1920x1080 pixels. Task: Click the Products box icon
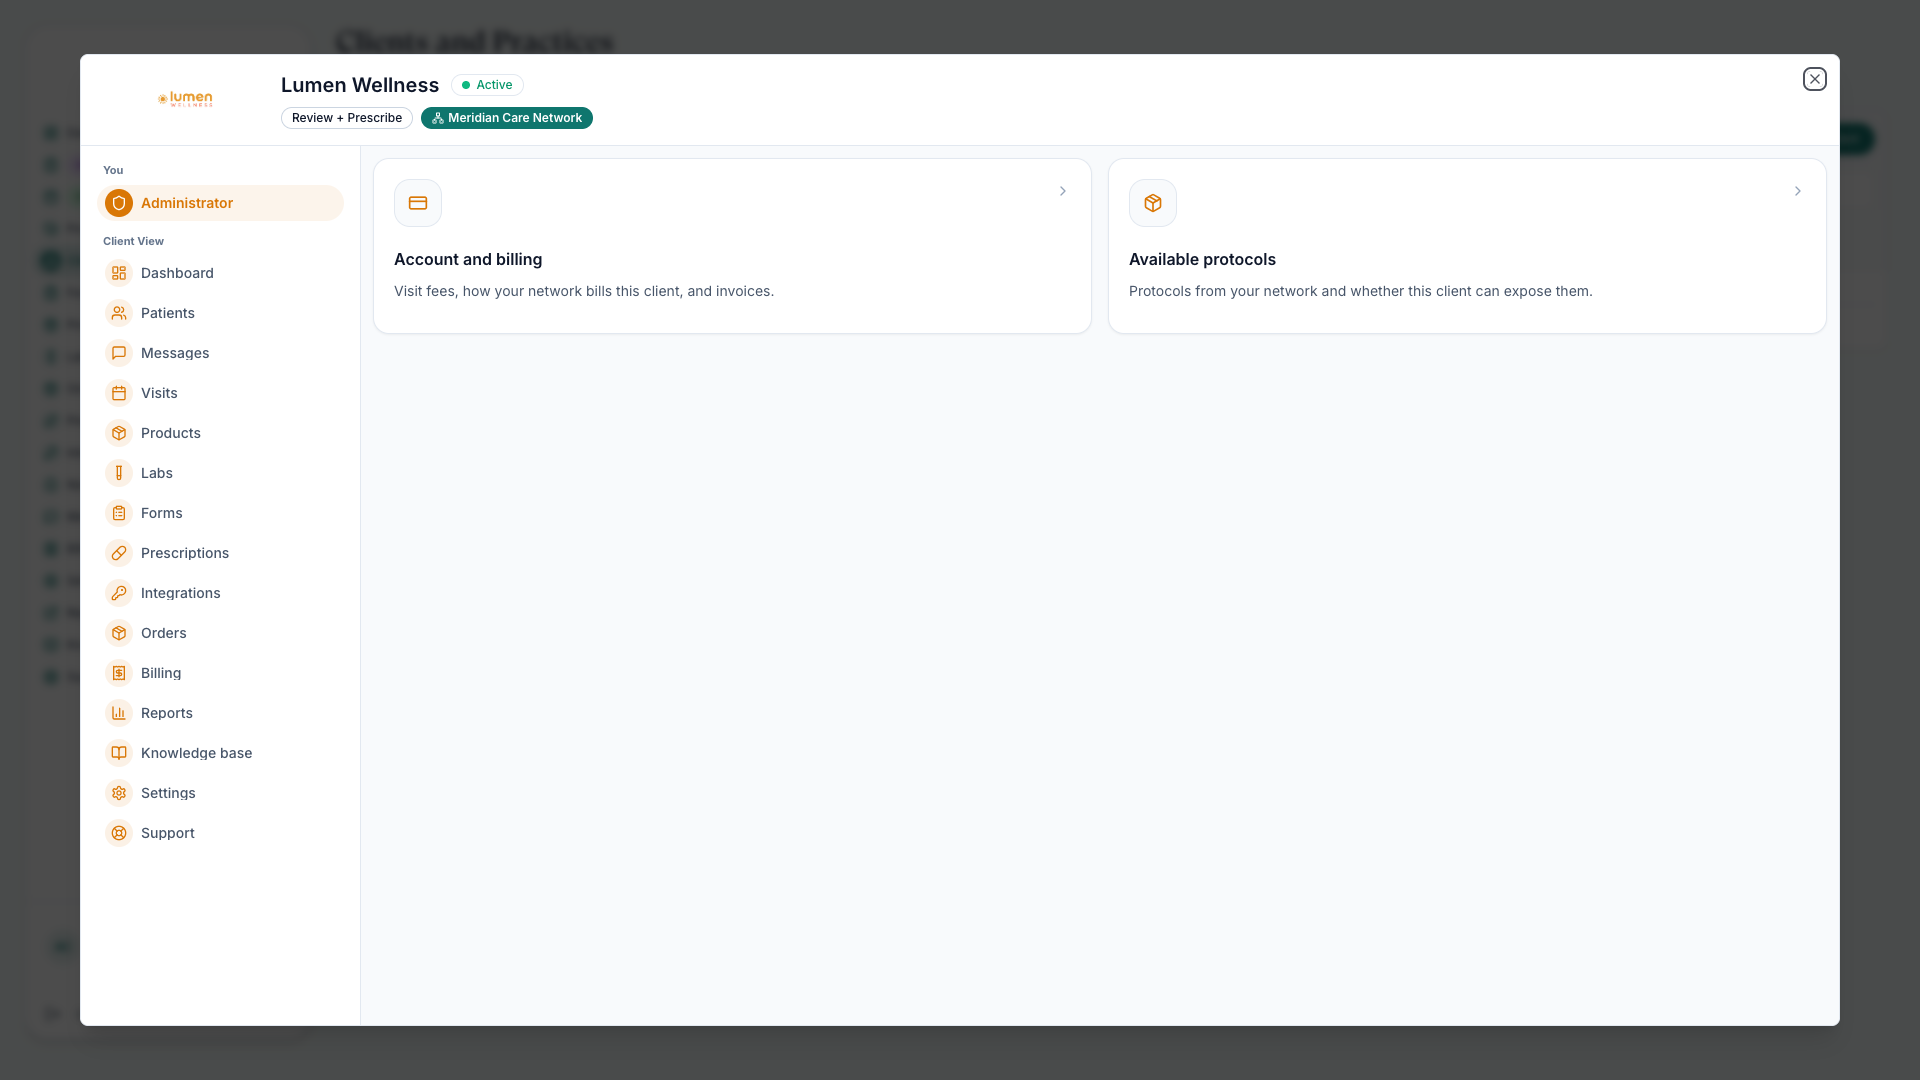[x=119, y=433]
